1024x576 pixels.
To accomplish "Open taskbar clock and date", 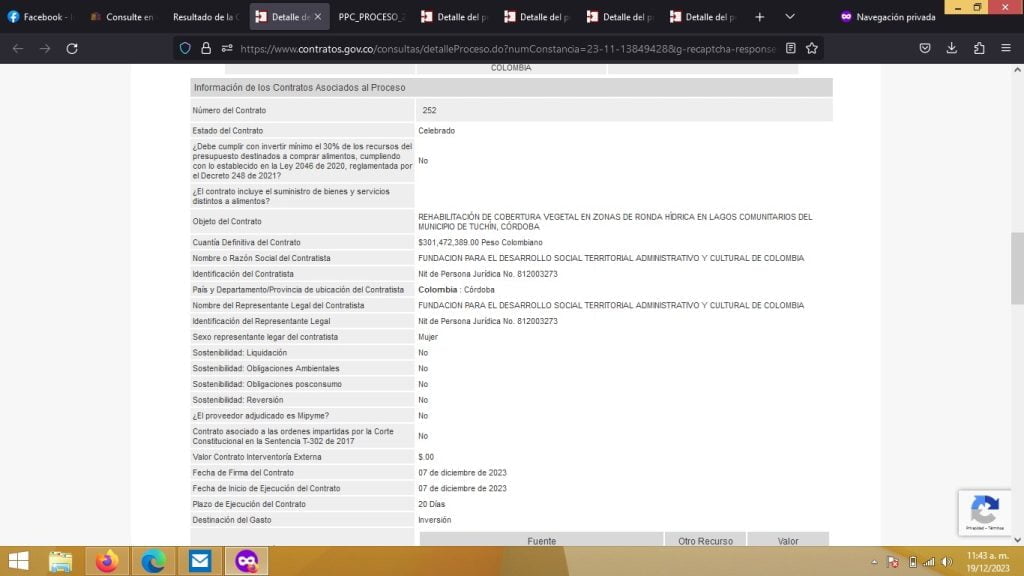I will click(987, 562).
